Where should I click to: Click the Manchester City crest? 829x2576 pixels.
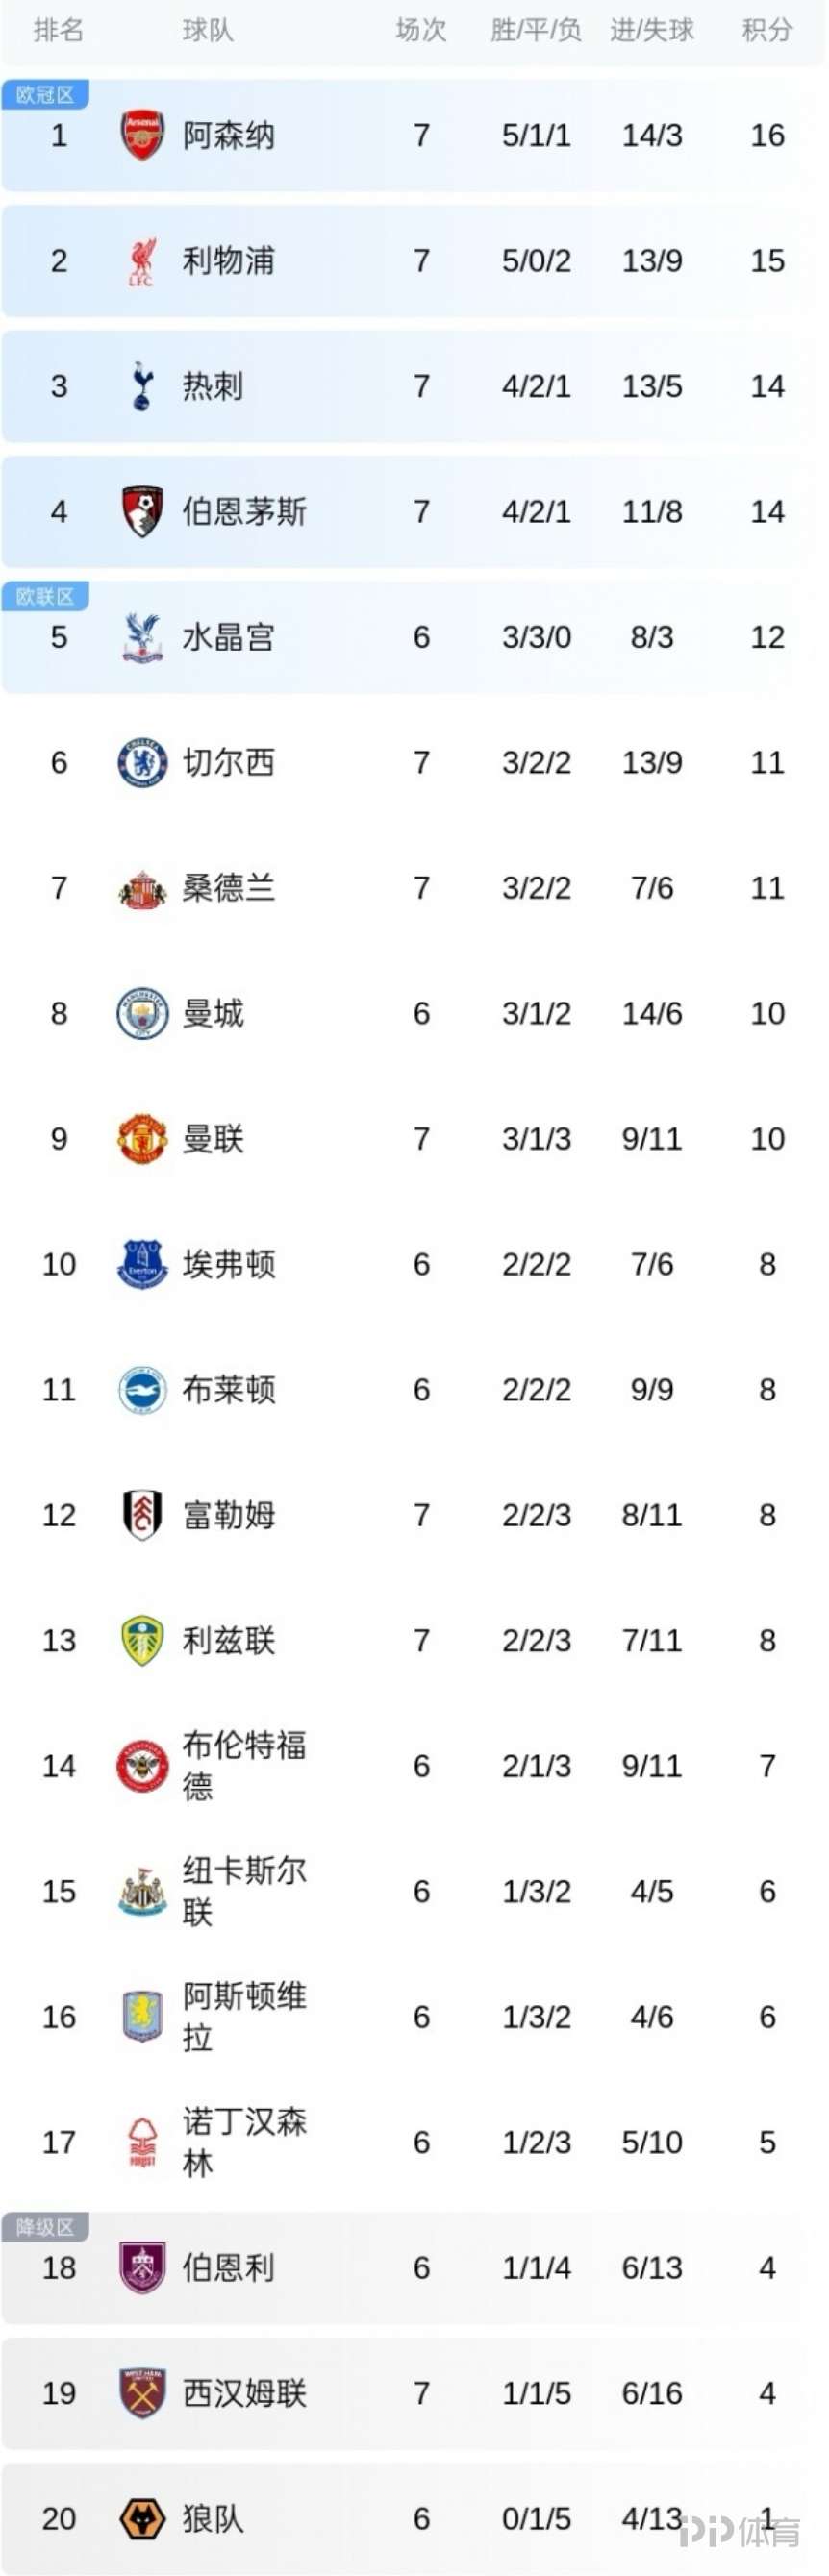click(x=142, y=1014)
